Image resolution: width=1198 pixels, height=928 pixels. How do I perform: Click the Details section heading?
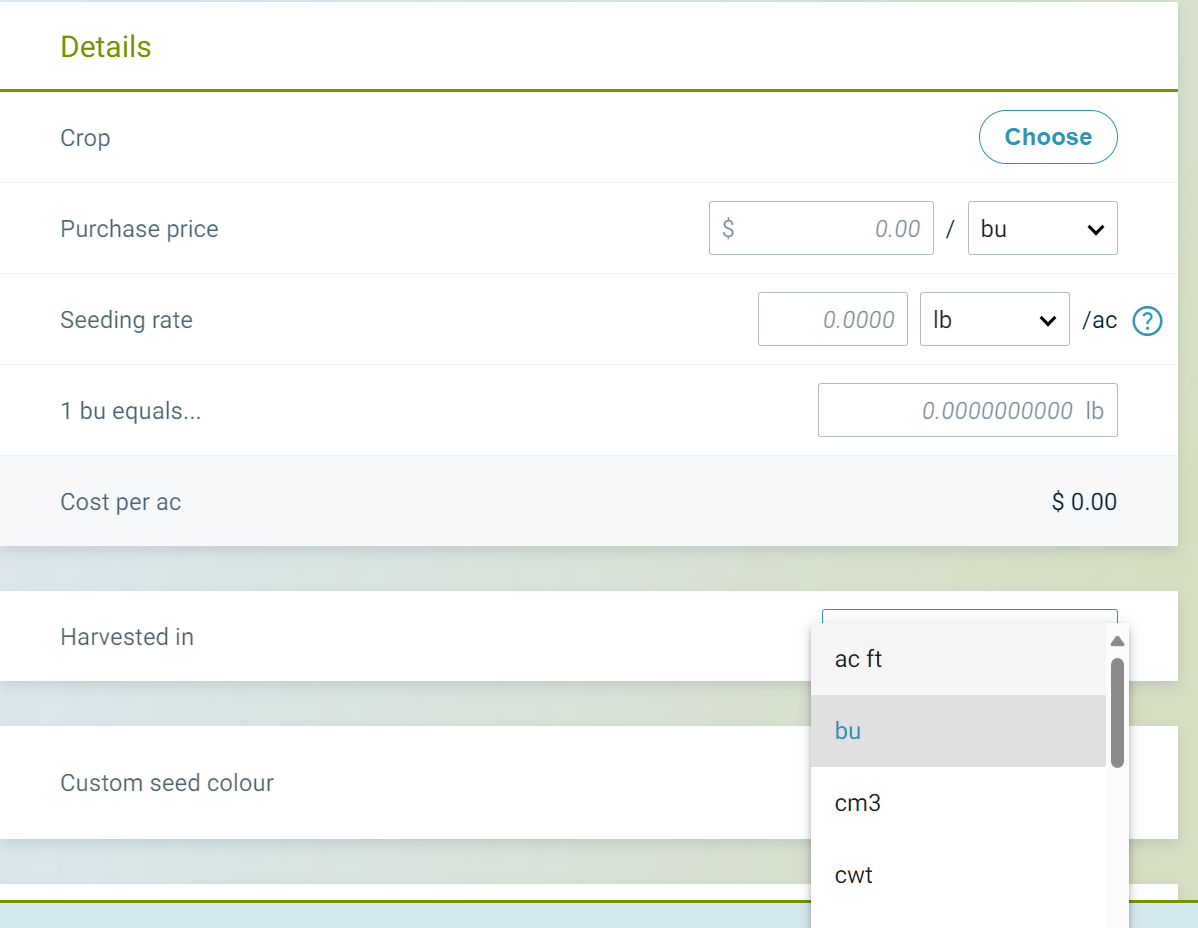point(106,47)
